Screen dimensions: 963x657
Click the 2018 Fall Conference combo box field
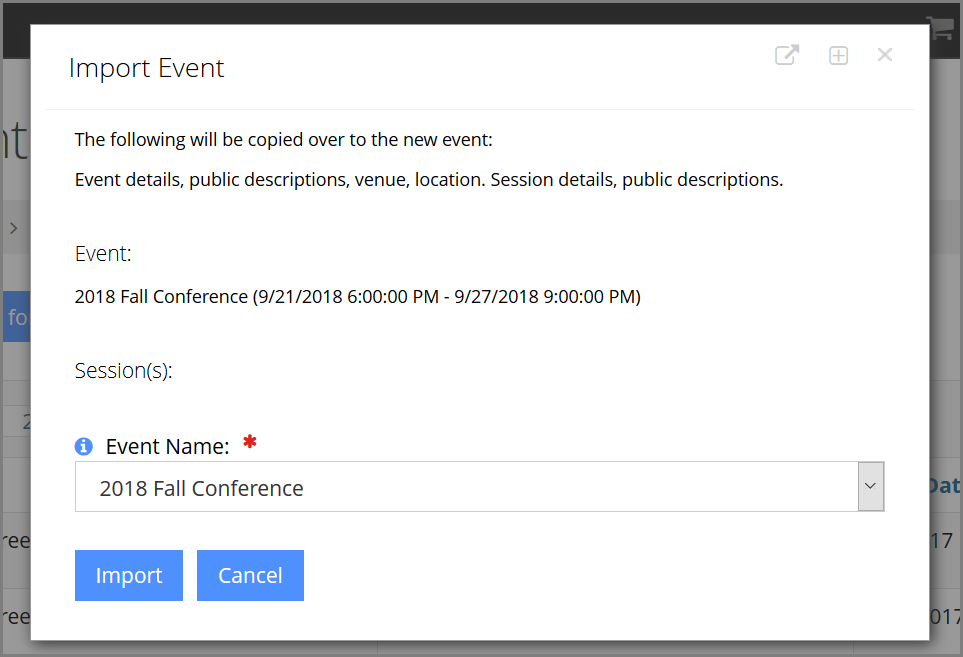click(479, 486)
